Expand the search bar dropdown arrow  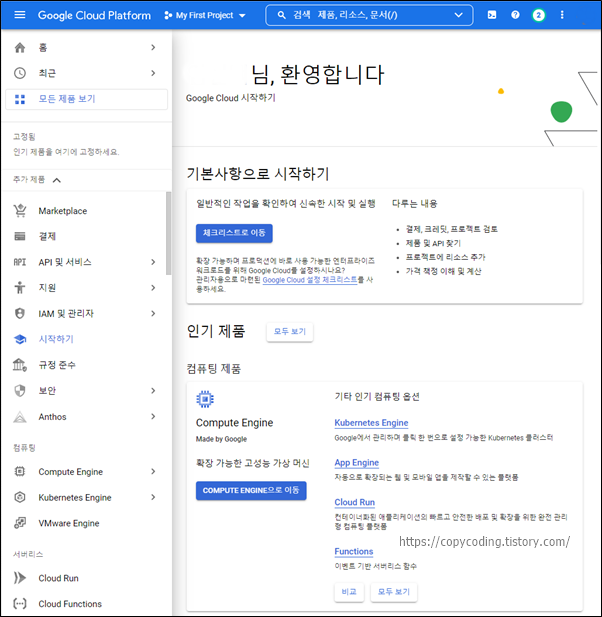click(x=458, y=15)
